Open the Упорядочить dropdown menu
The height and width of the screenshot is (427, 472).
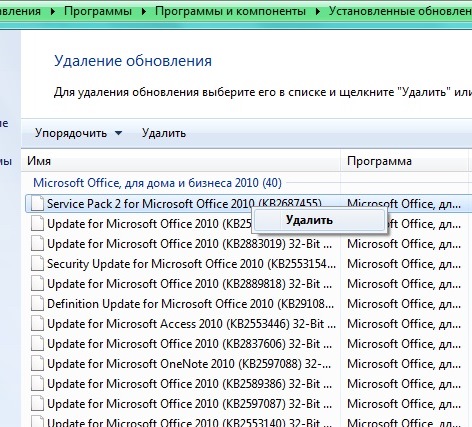[79, 133]
